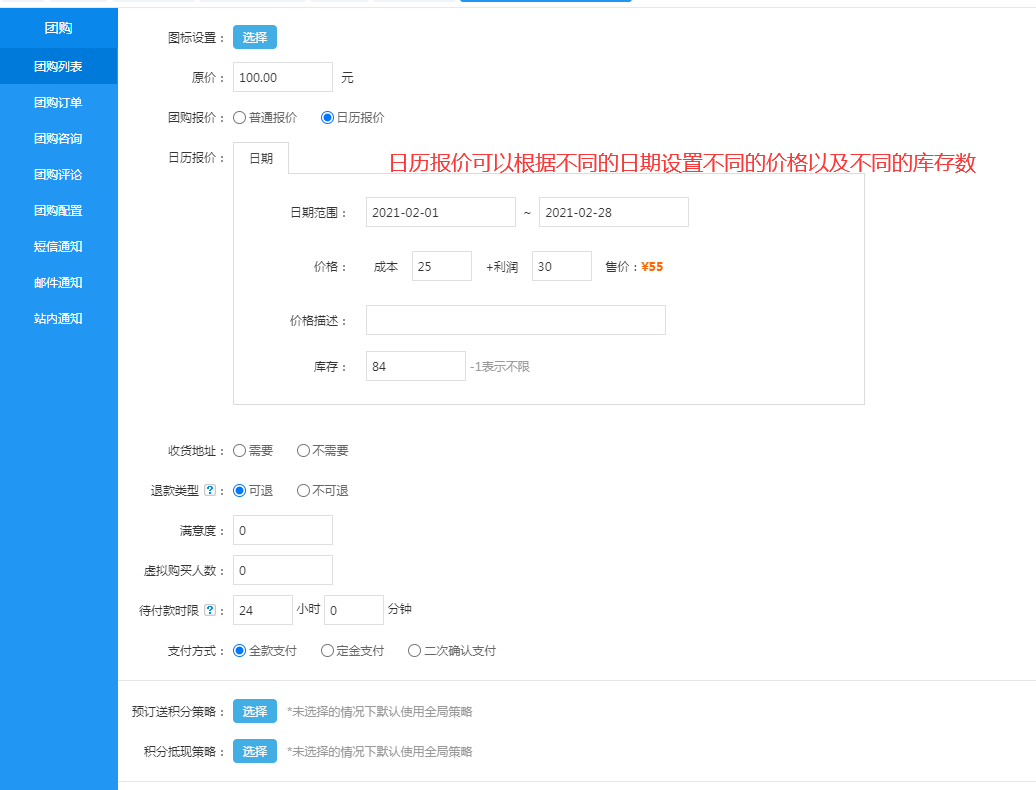The height and width of the screenshot is (790, 1036).
Task: Go to 团购配置 in the sidebar
Action: 58,210
